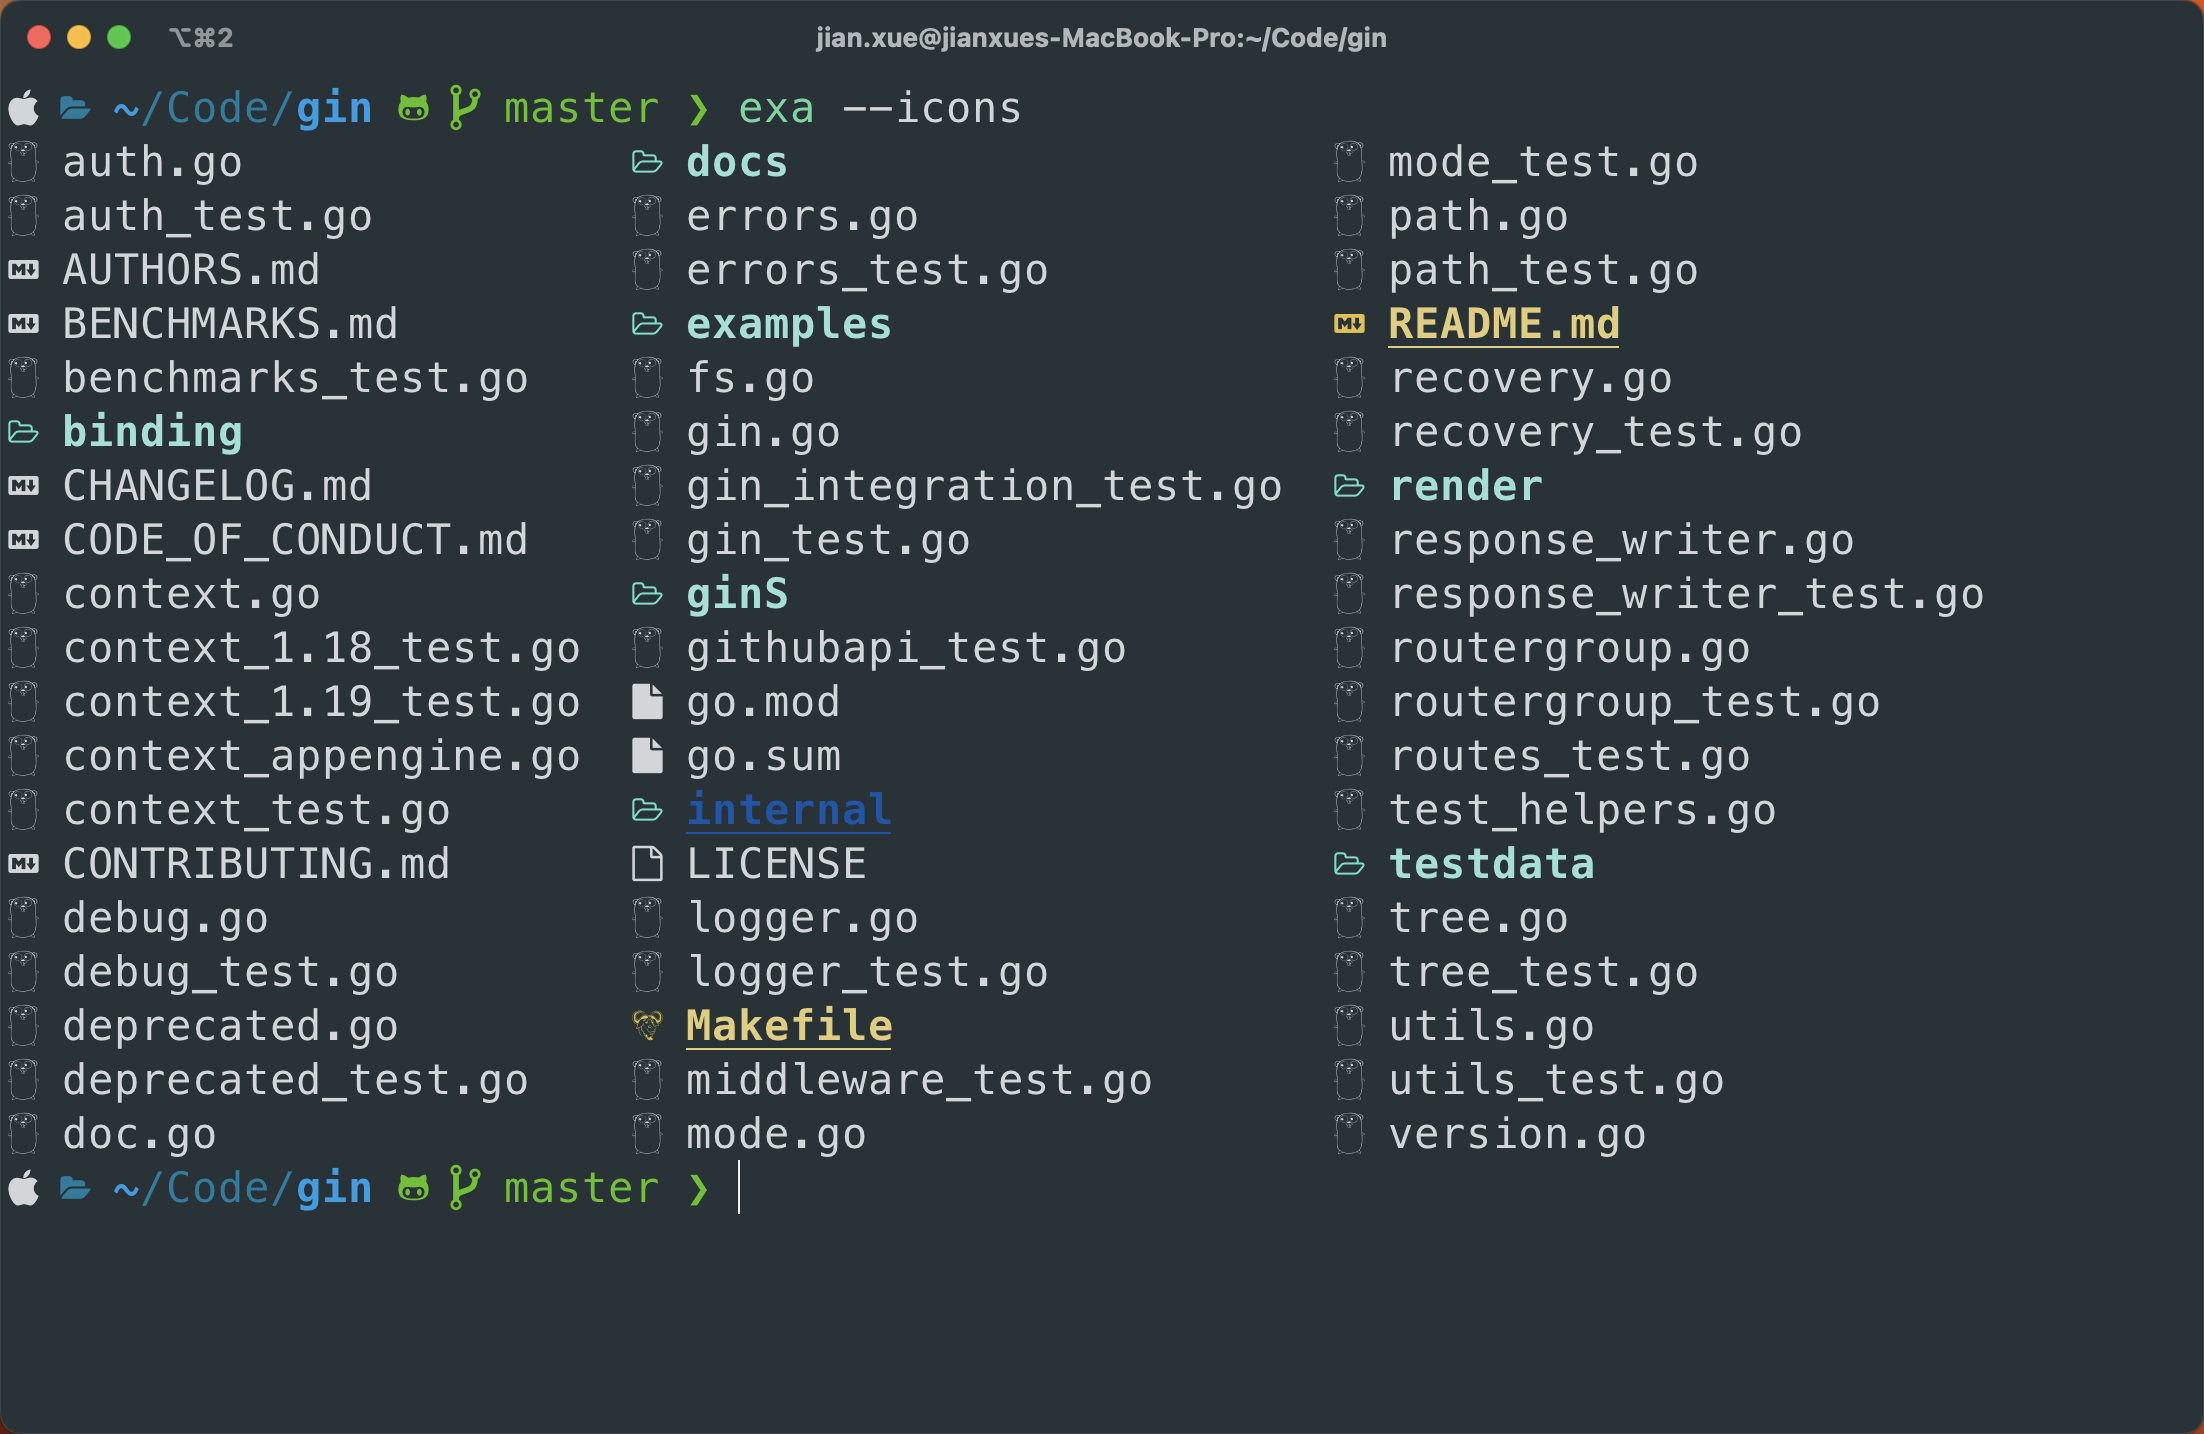
Task: Click the document icon next to LICENSE
Action: click(x=647, y=863)
